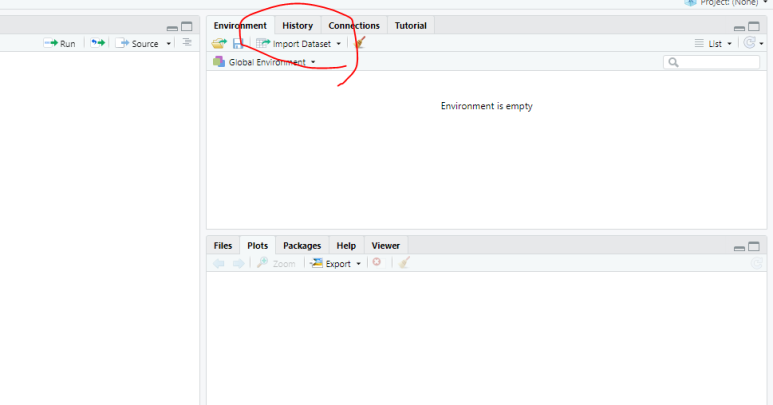The height and width of the screenshot is (405, 773).
Task: Click Import Dataset button
Action: (294, 43)
